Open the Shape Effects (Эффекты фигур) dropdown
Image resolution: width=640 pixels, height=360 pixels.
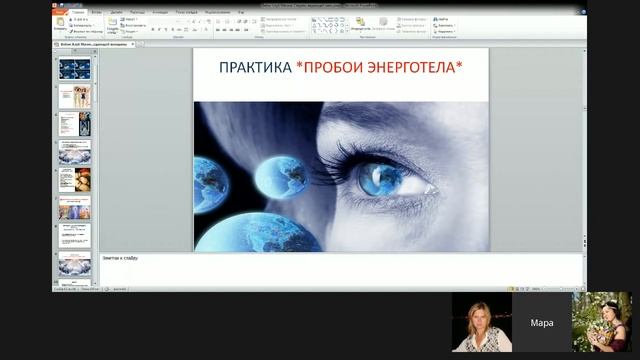point(412,31)
